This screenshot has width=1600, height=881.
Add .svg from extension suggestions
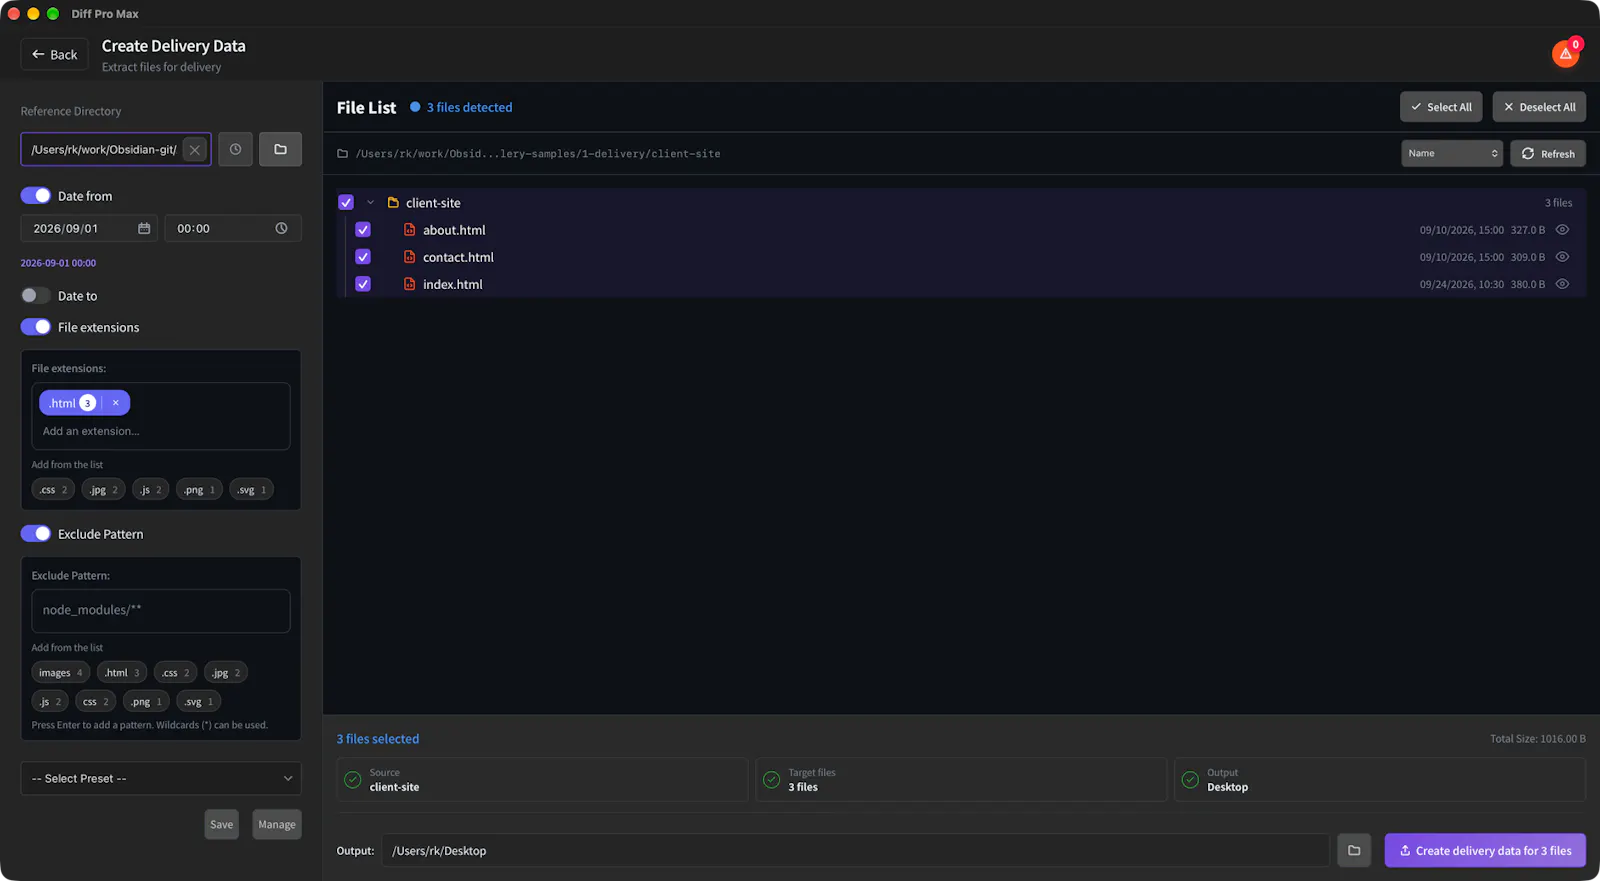pos(251,490)
